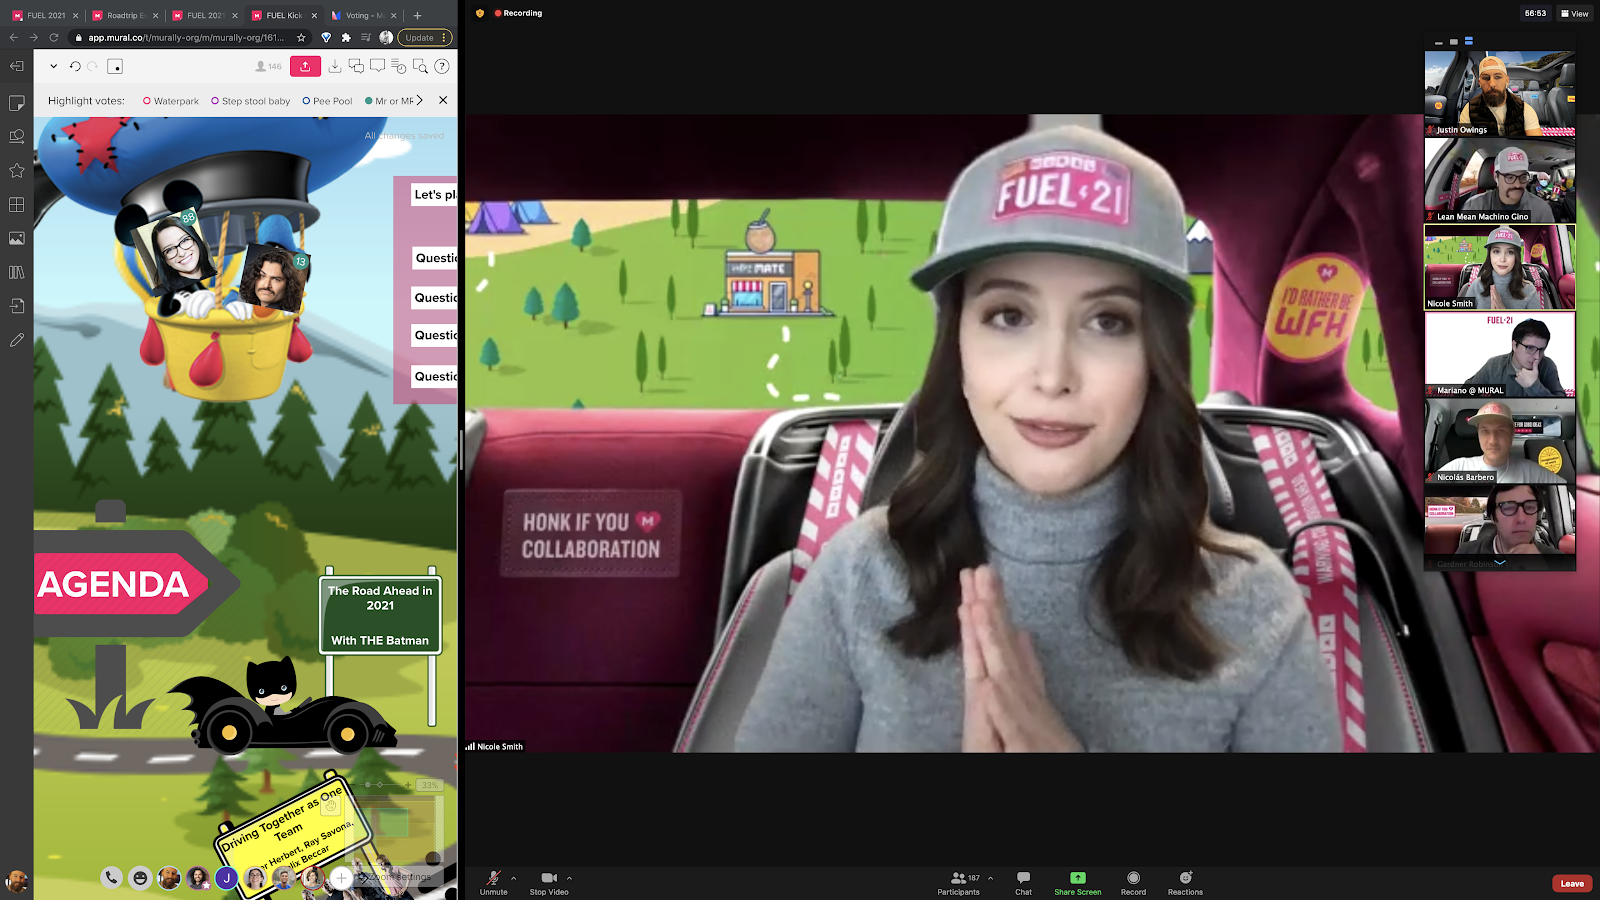
Task: Stop Video in Zoom toolbar
Action: pos(549,882)
